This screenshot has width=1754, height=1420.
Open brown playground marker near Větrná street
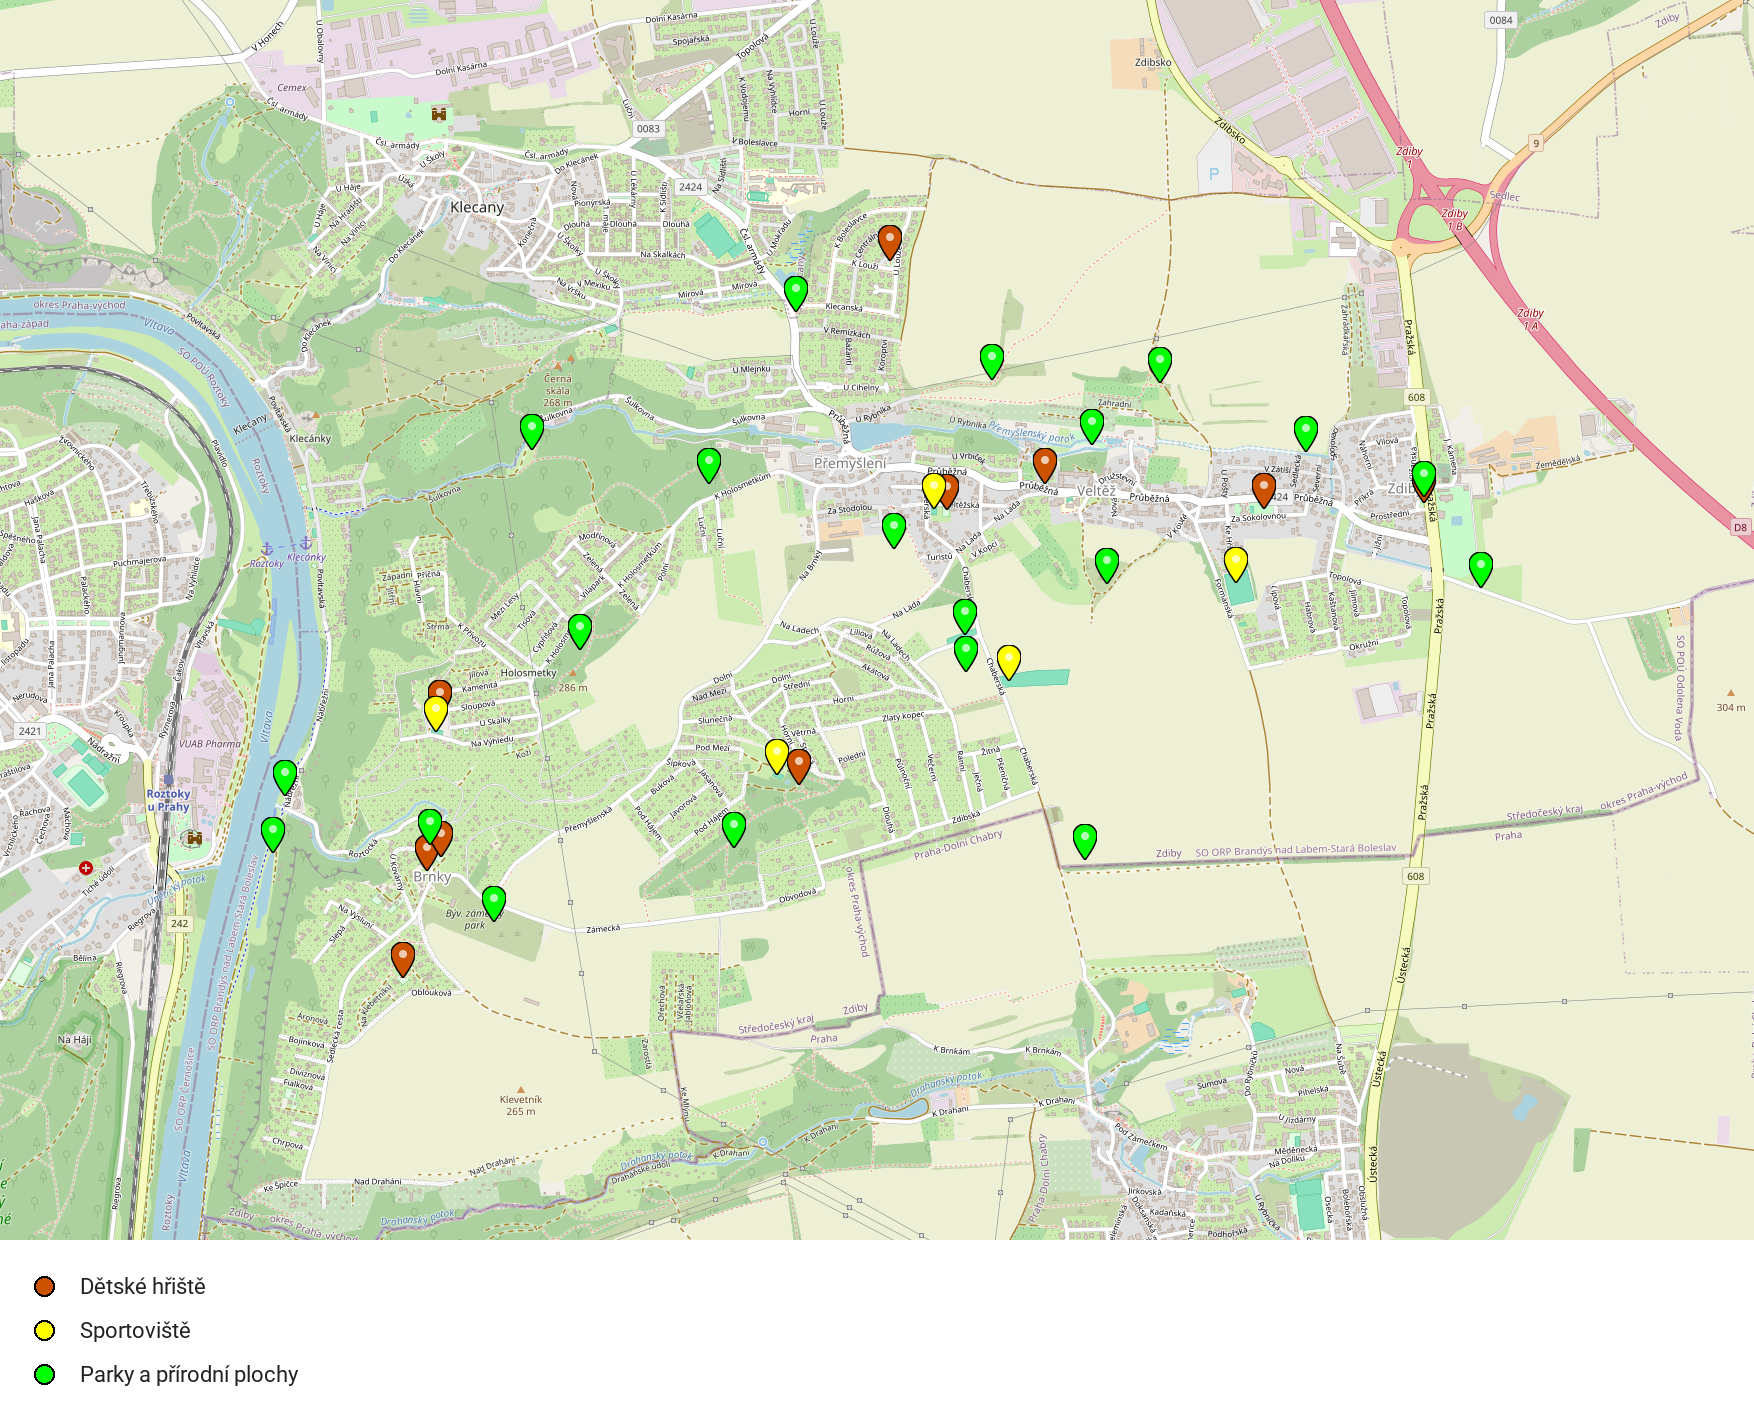(799, 765)
